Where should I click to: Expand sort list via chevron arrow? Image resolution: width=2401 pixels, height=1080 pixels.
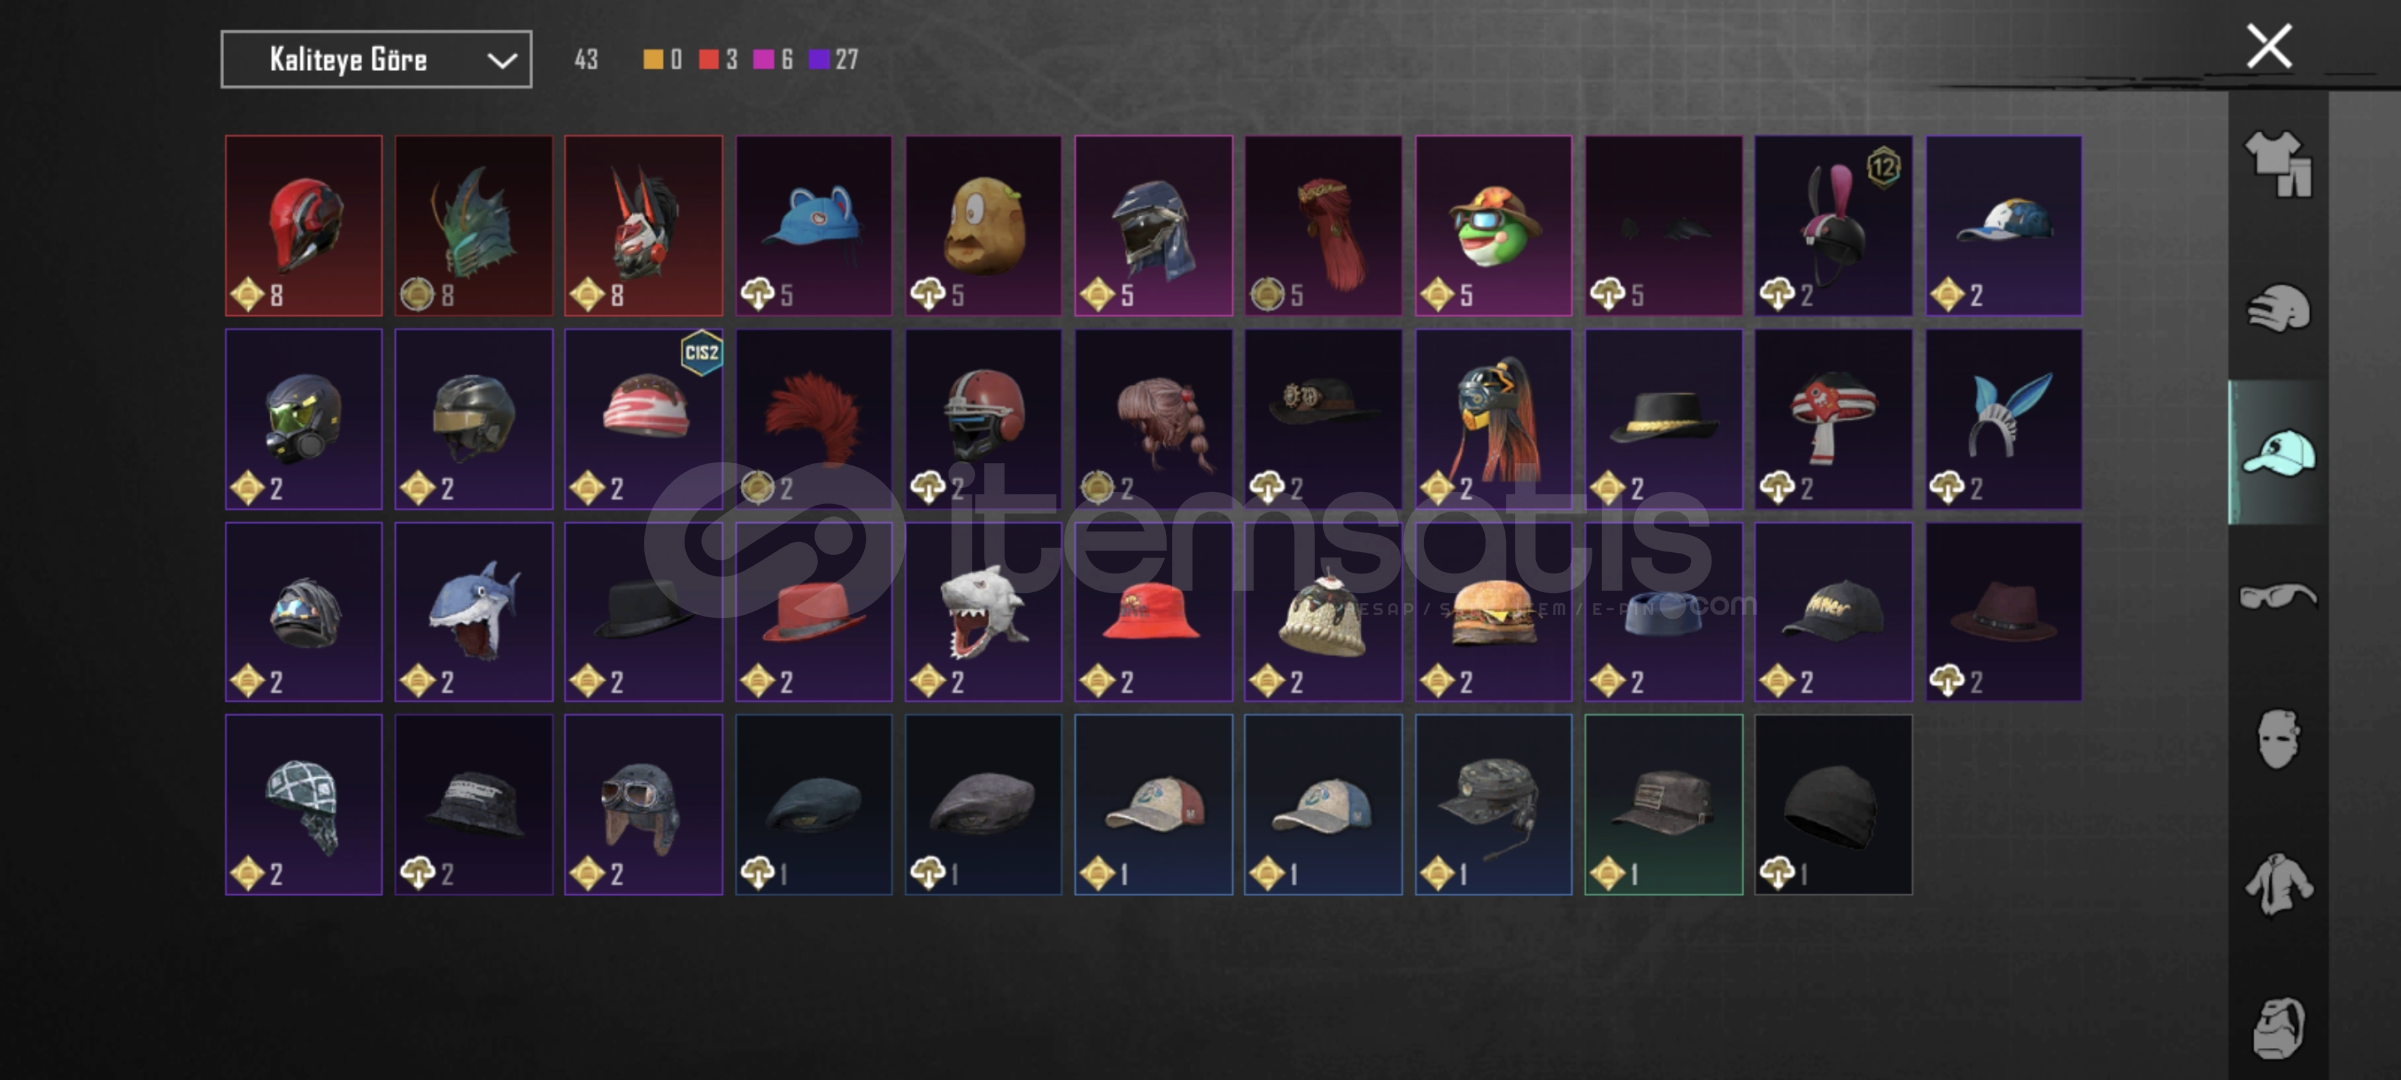coord(502,61)
